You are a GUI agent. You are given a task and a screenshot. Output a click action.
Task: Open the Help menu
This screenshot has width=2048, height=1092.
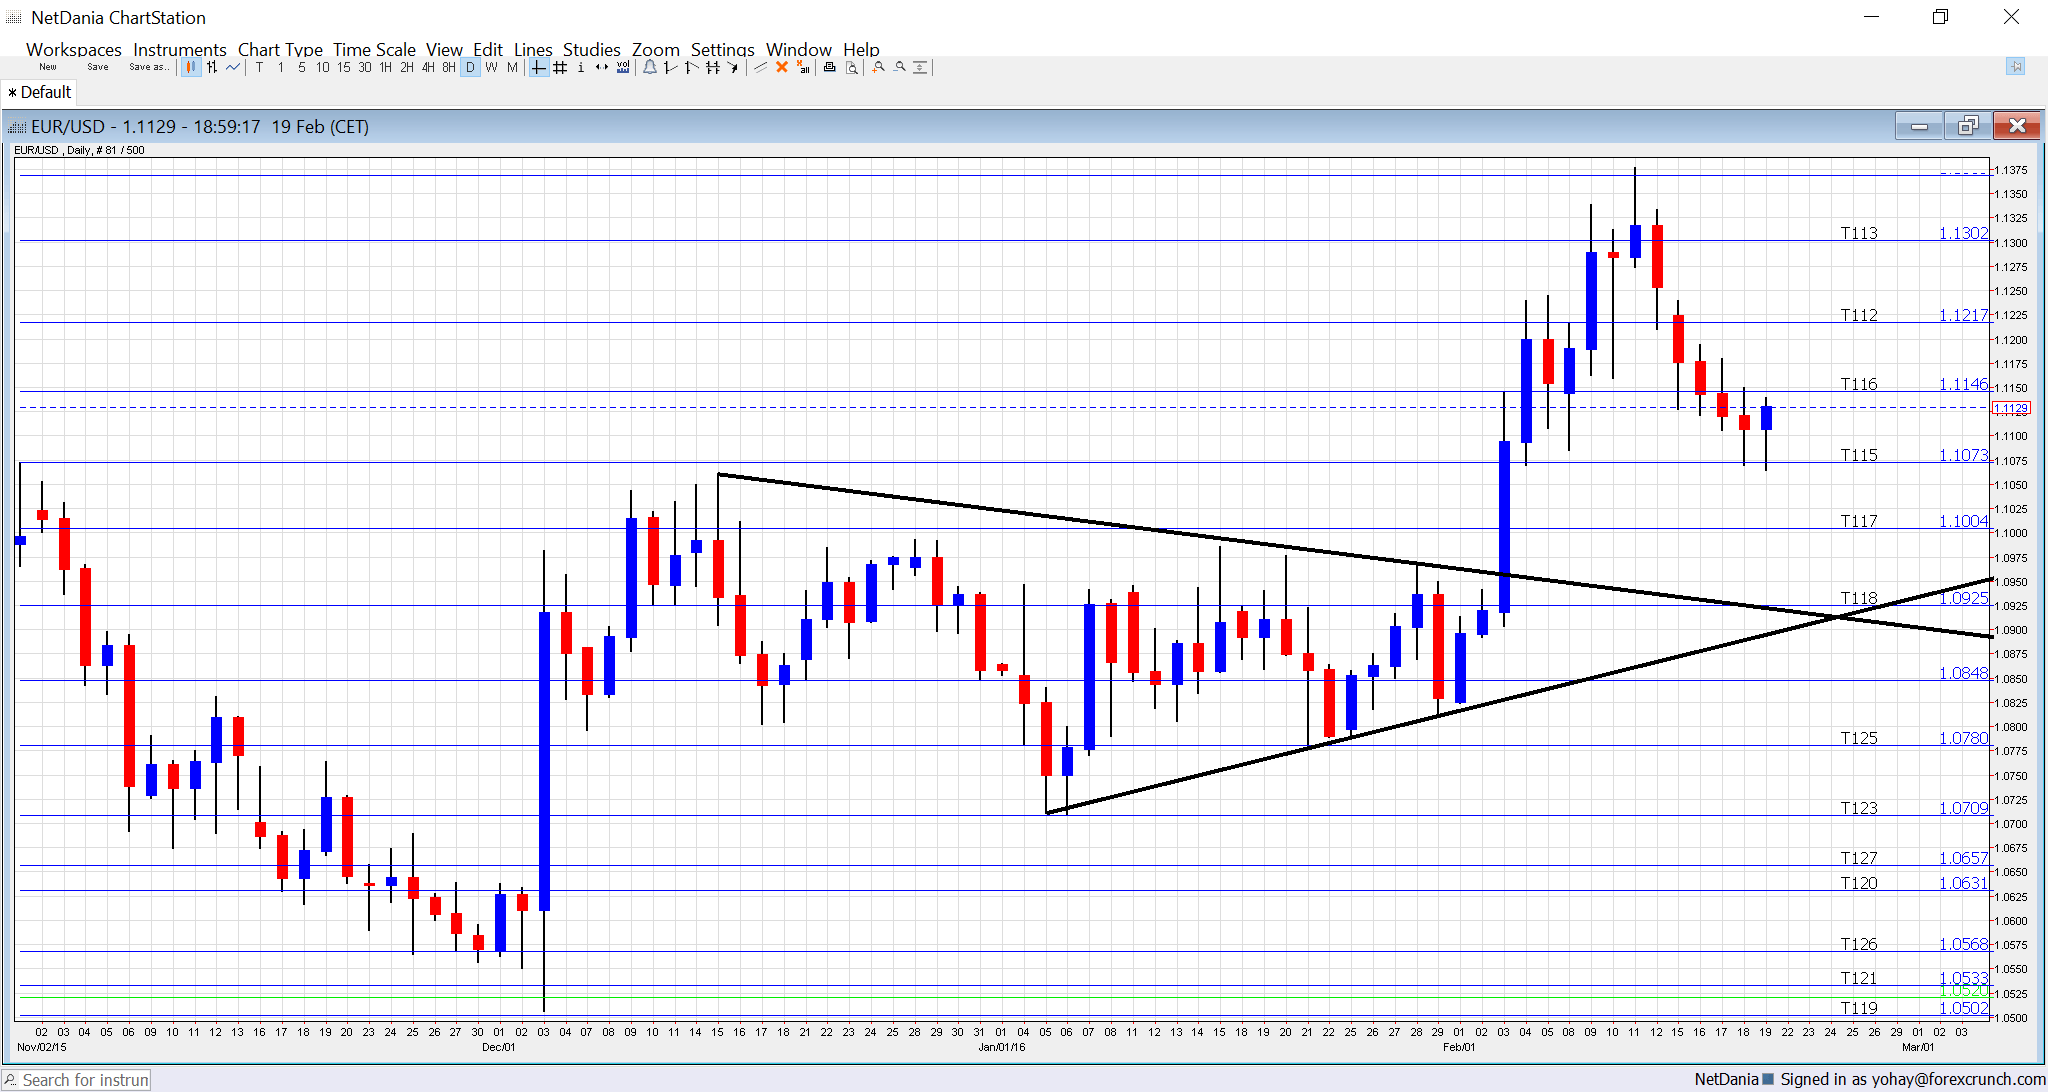861,49
